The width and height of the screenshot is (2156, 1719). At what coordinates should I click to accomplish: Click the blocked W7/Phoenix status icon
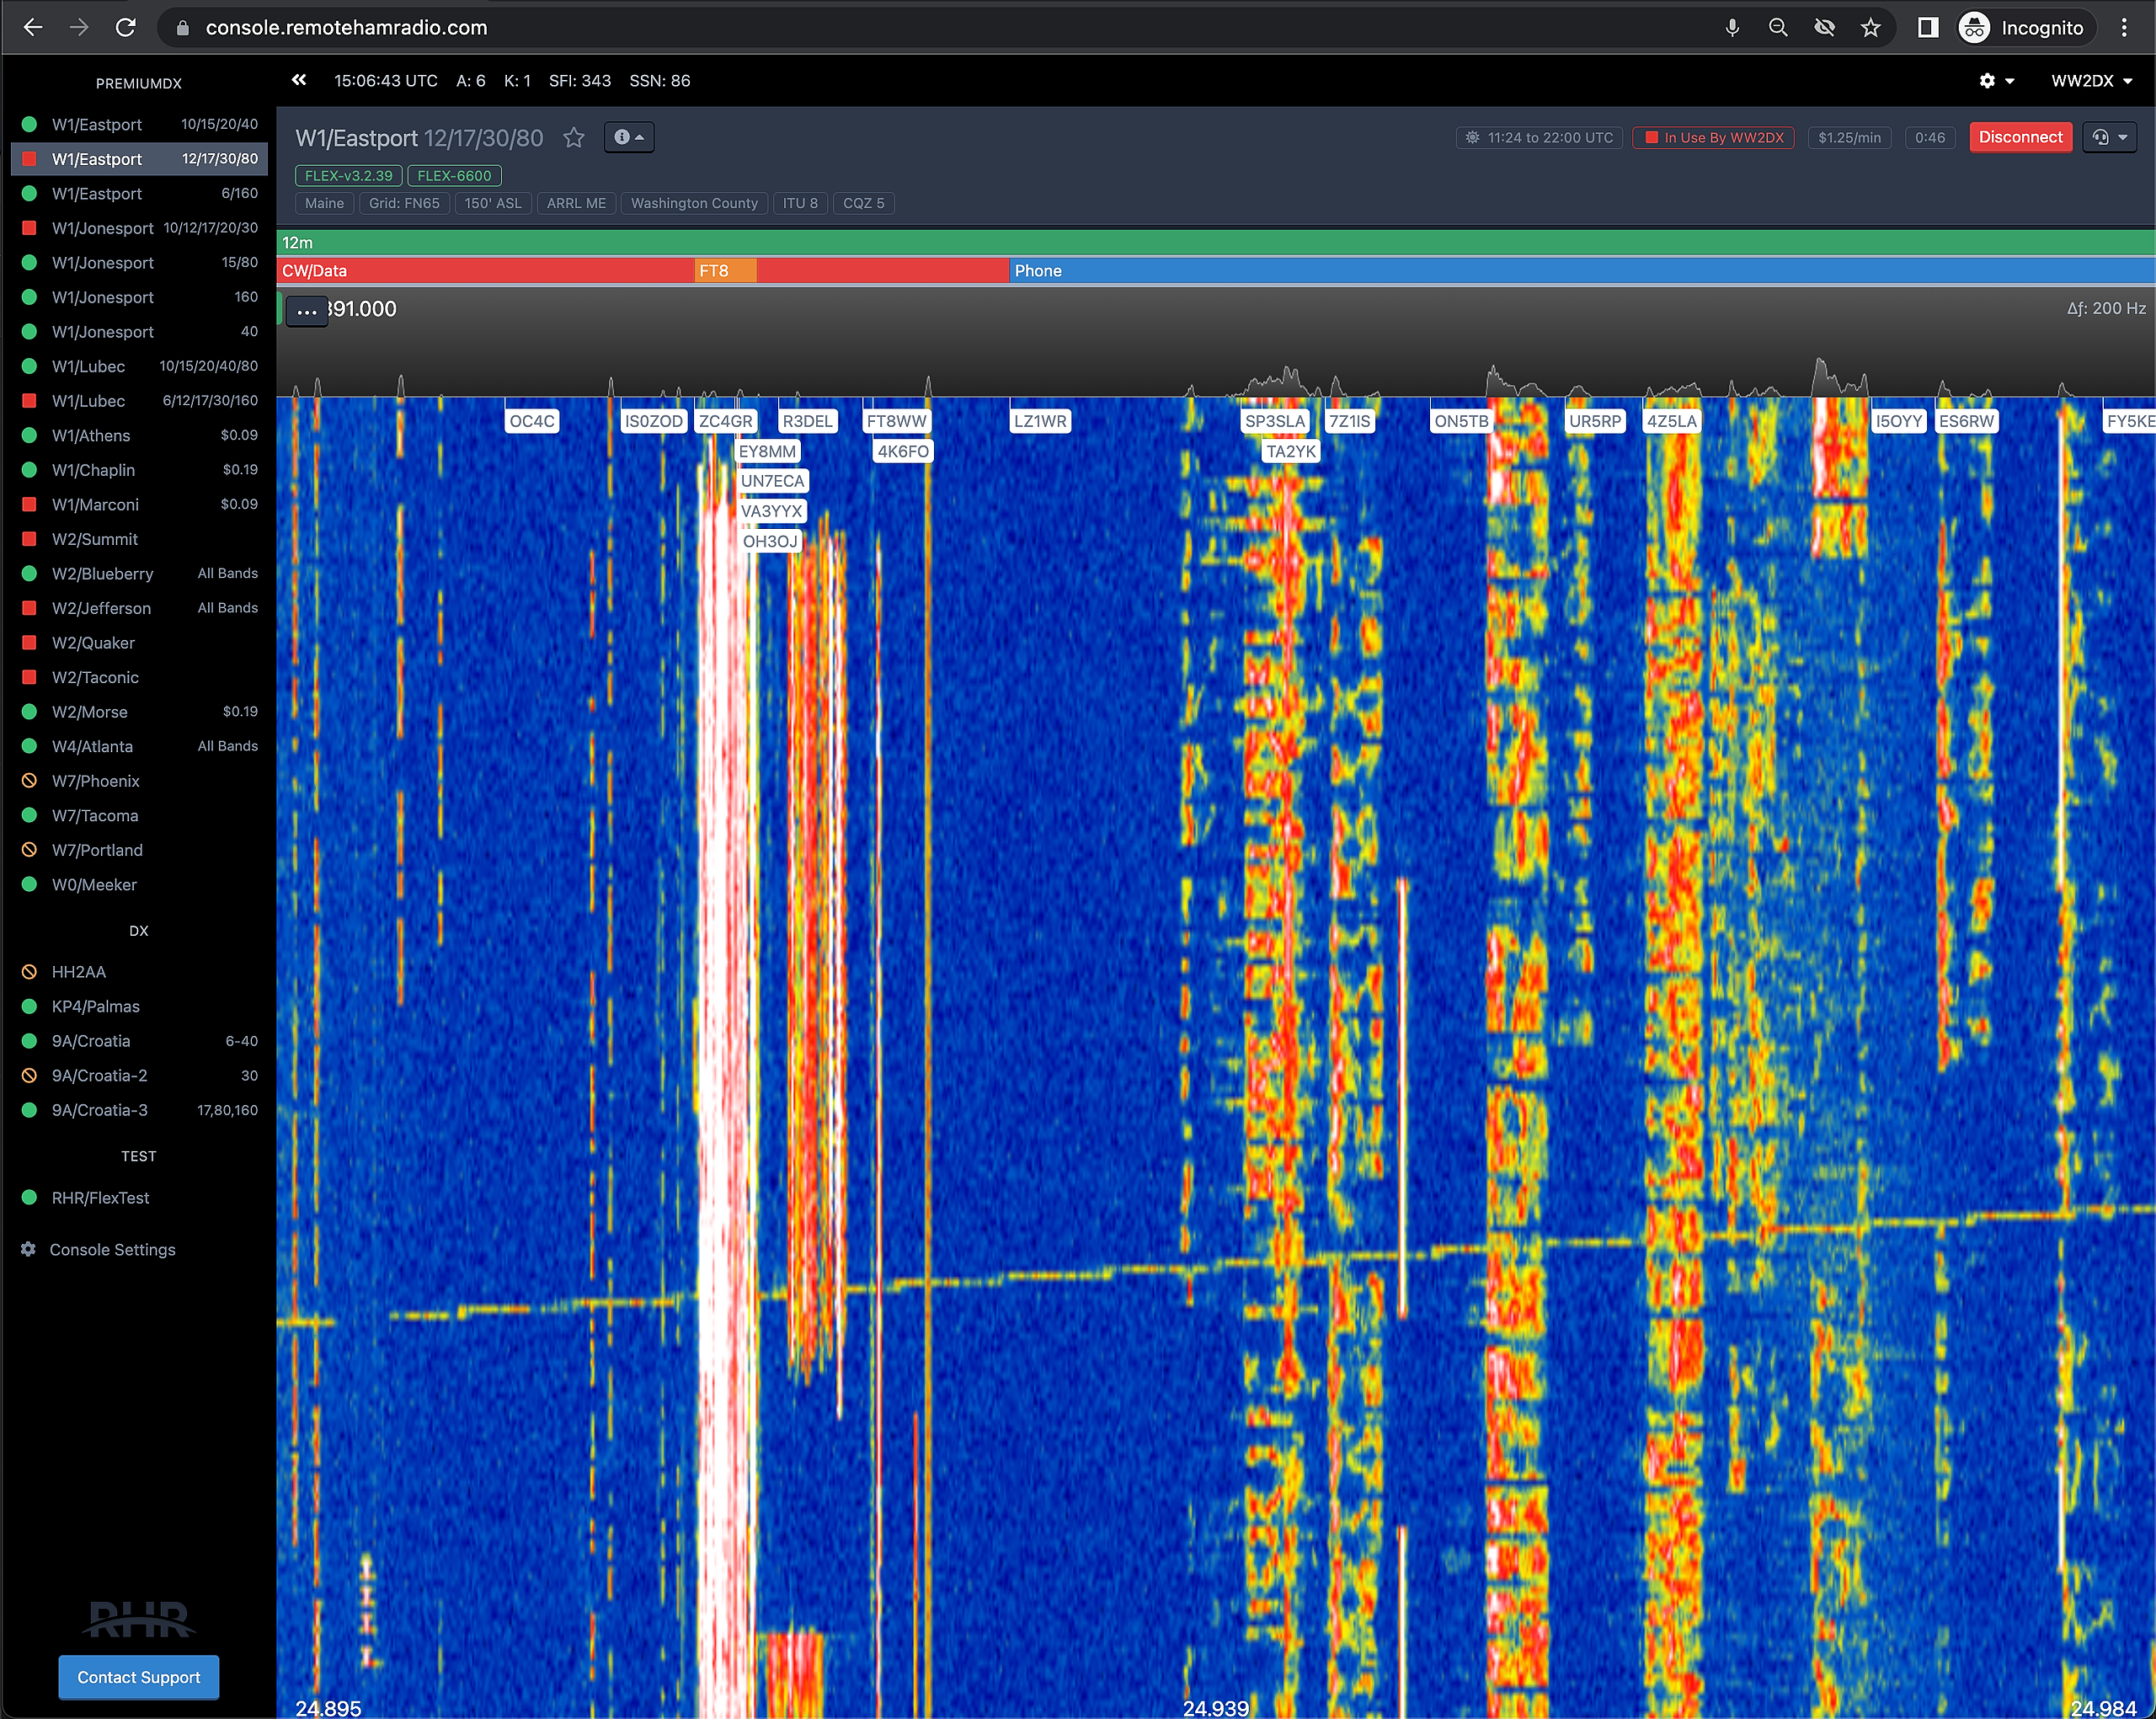pyautogui.click(x=30, y=781)
